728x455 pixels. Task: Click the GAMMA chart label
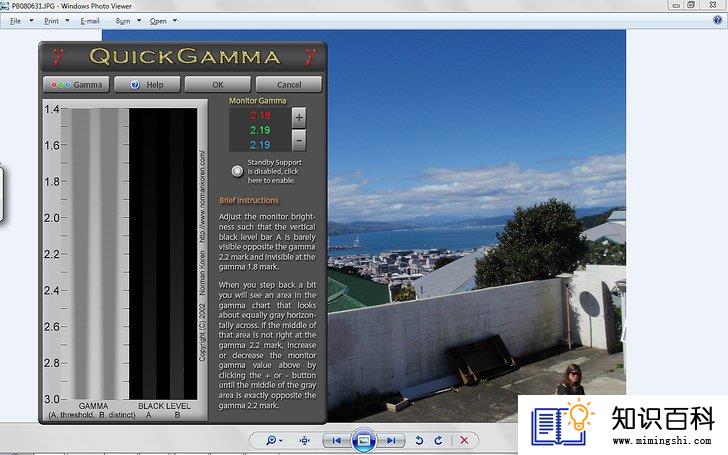click(x=93, y=406)
